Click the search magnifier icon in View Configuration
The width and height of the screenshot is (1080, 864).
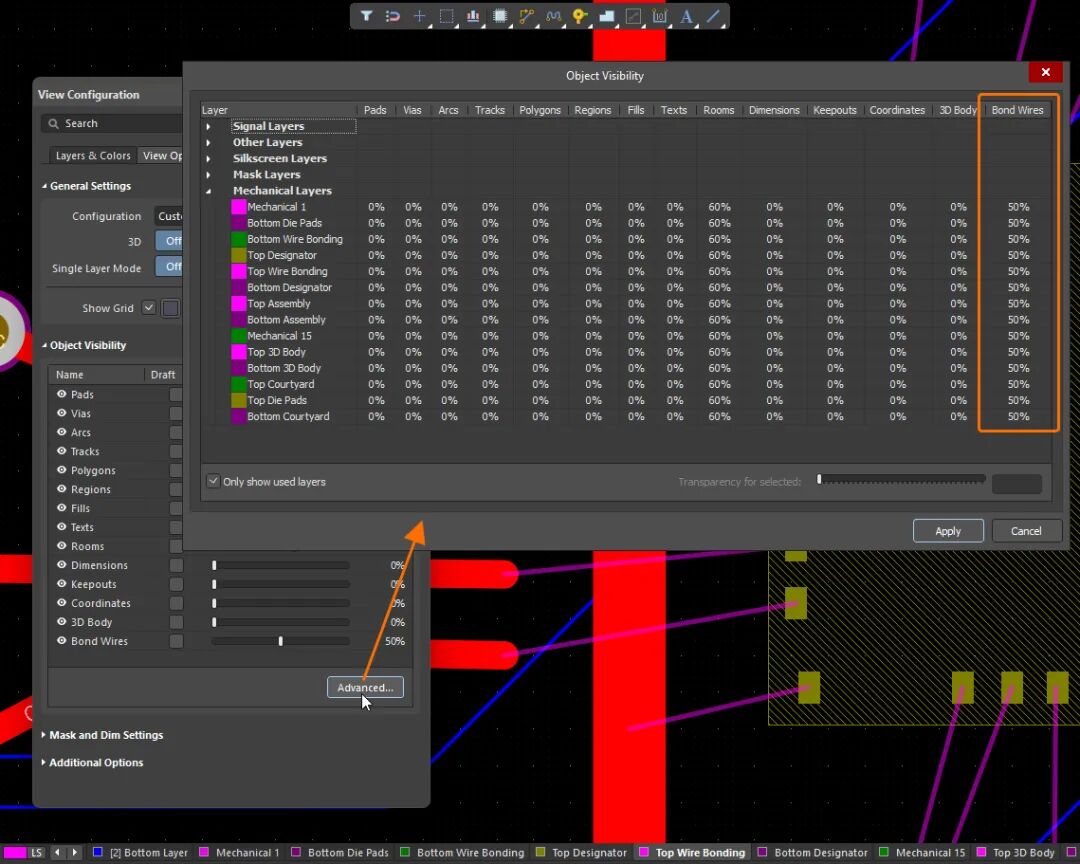[x=53, y=123]
